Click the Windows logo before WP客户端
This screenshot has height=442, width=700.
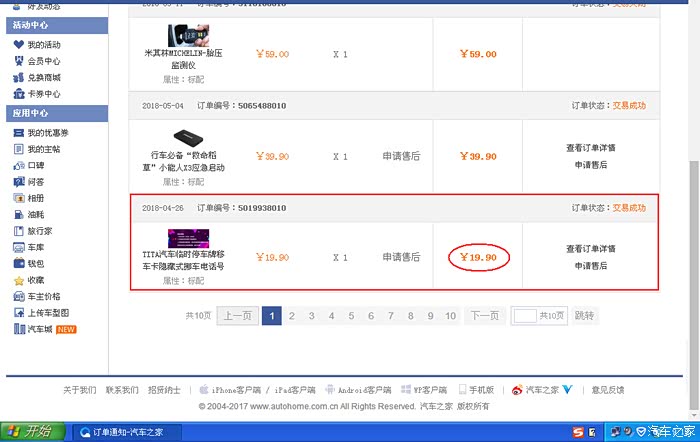pos(406,389)
